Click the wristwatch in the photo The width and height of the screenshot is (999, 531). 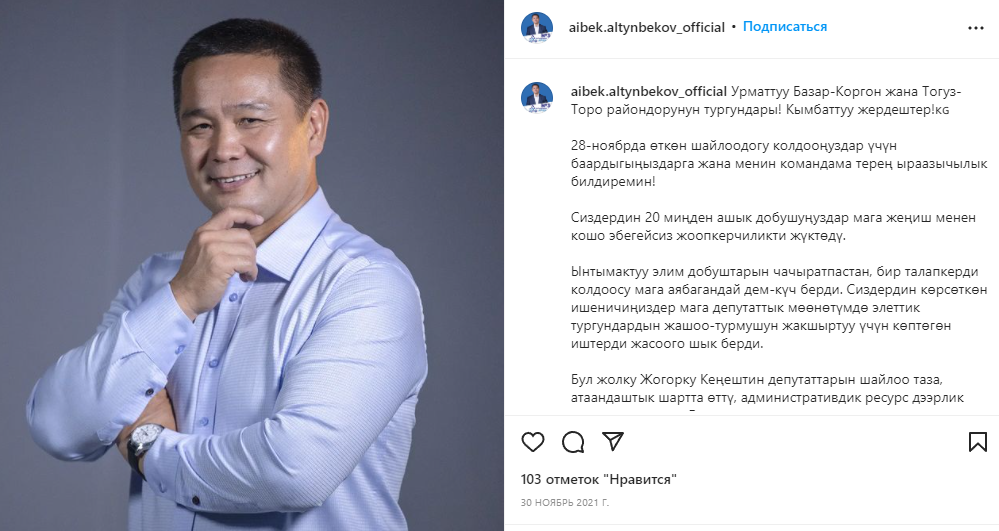point(144,441)
